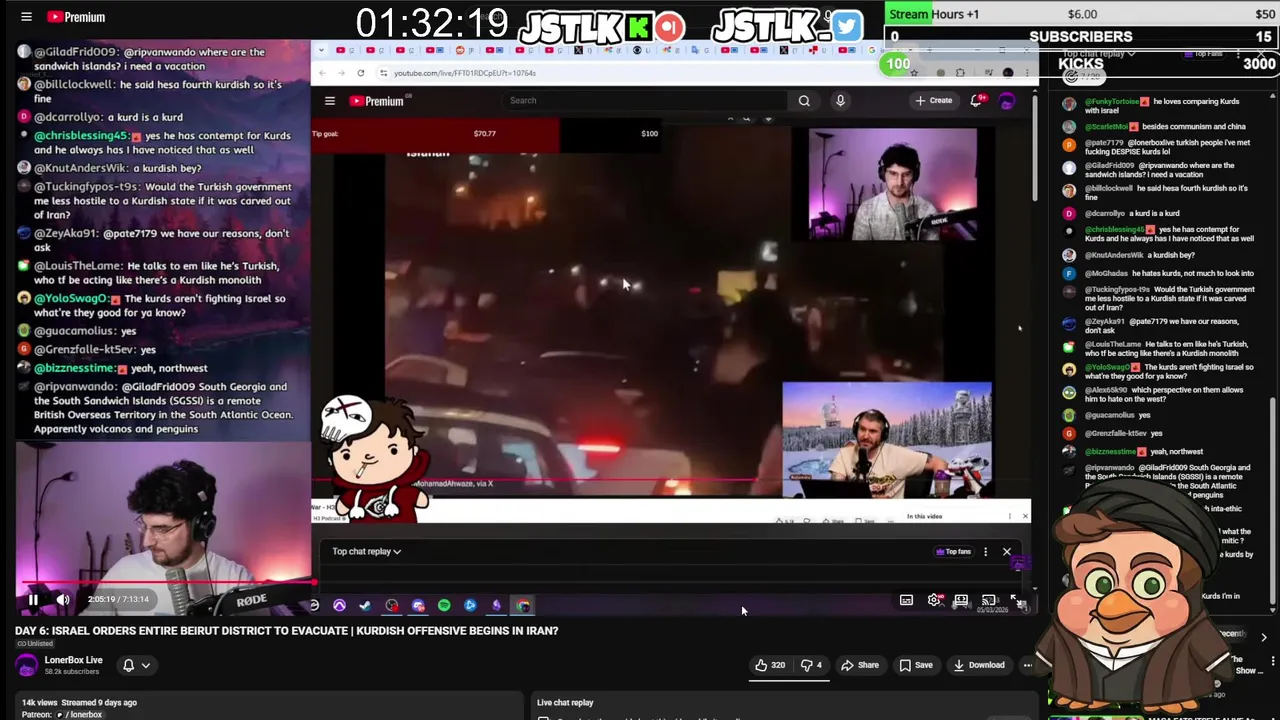Click the inner YouTube search field

click(x=645, y=100)
